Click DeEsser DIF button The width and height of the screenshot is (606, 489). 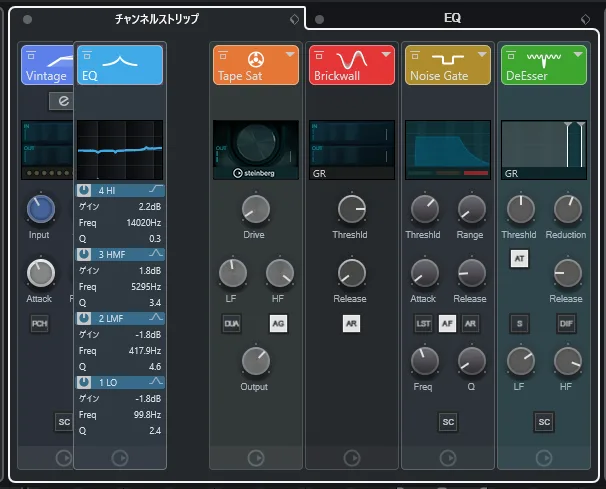566,324
